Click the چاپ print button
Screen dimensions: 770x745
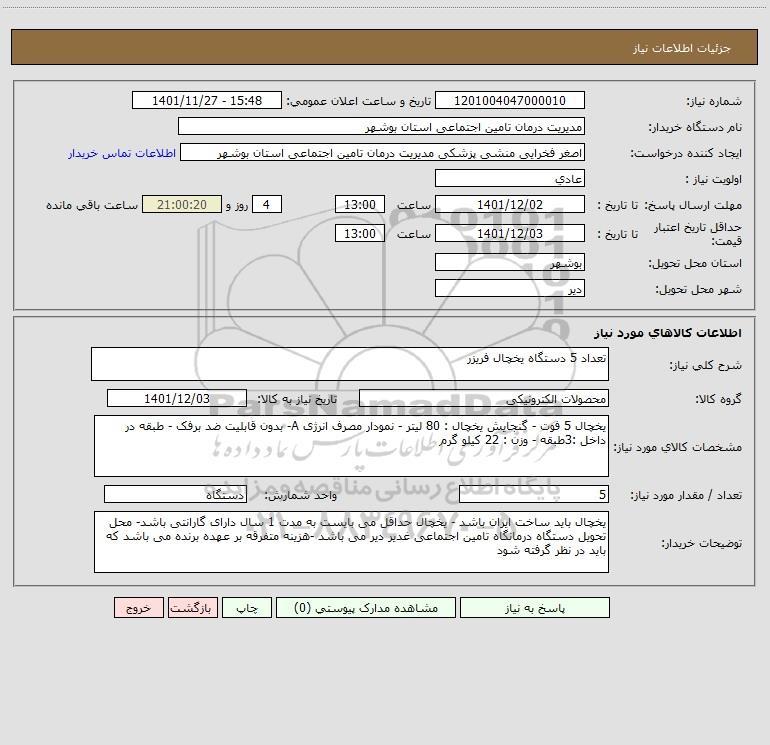(247, 608)
